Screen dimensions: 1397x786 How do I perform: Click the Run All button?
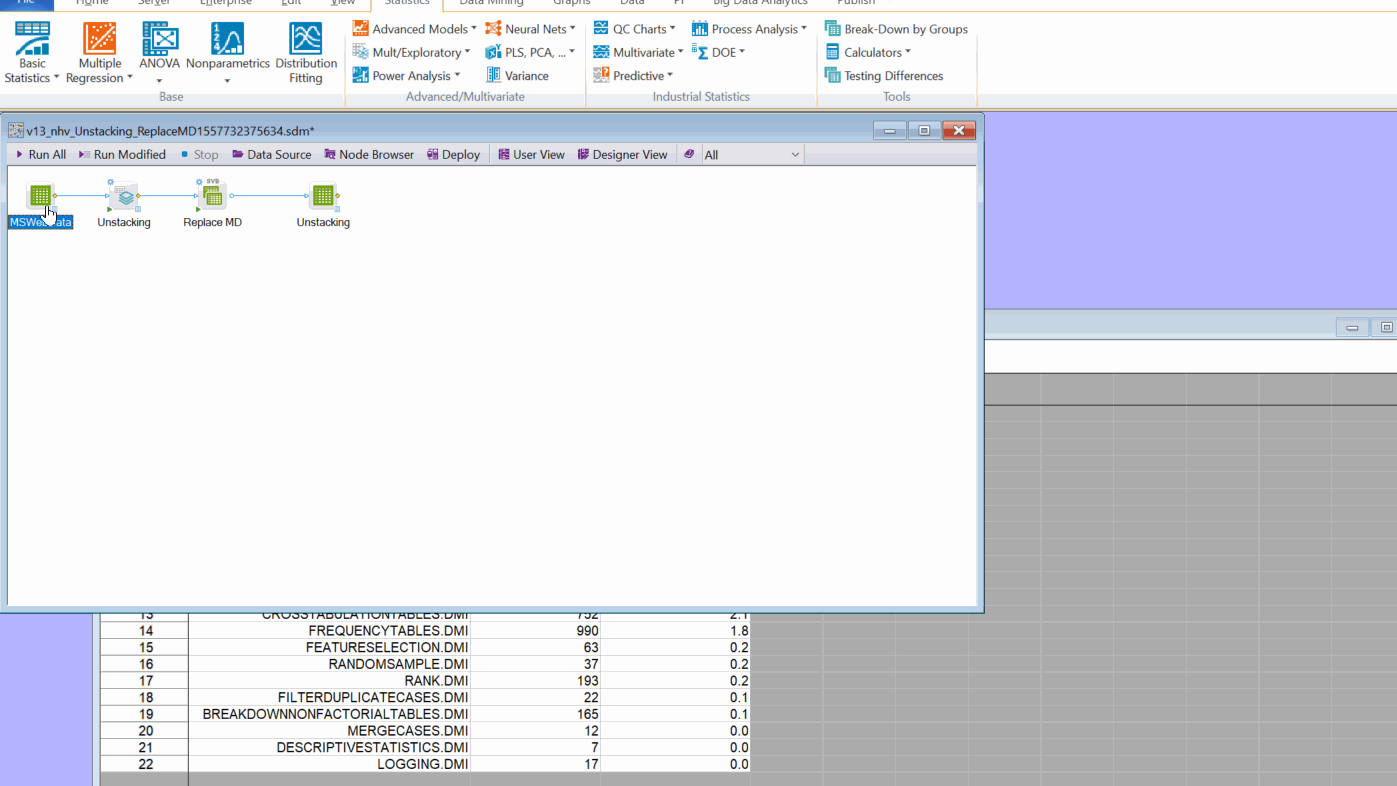(x=40, y=155)
